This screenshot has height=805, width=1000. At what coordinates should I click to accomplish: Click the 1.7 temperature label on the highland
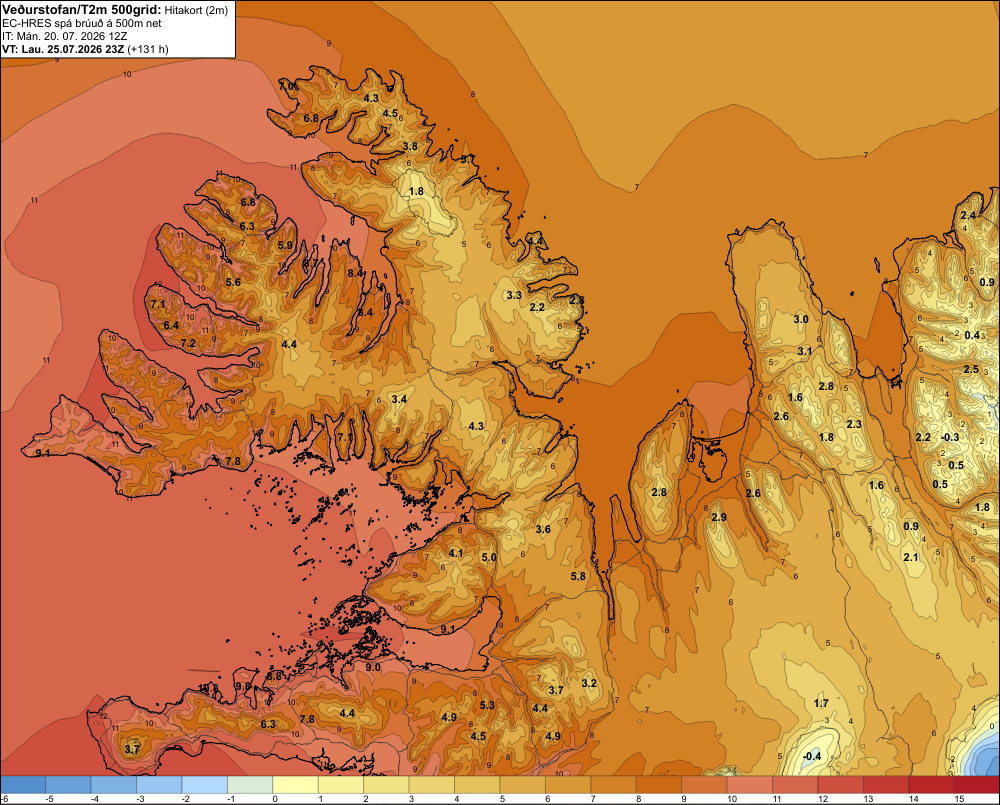point(821,703)
